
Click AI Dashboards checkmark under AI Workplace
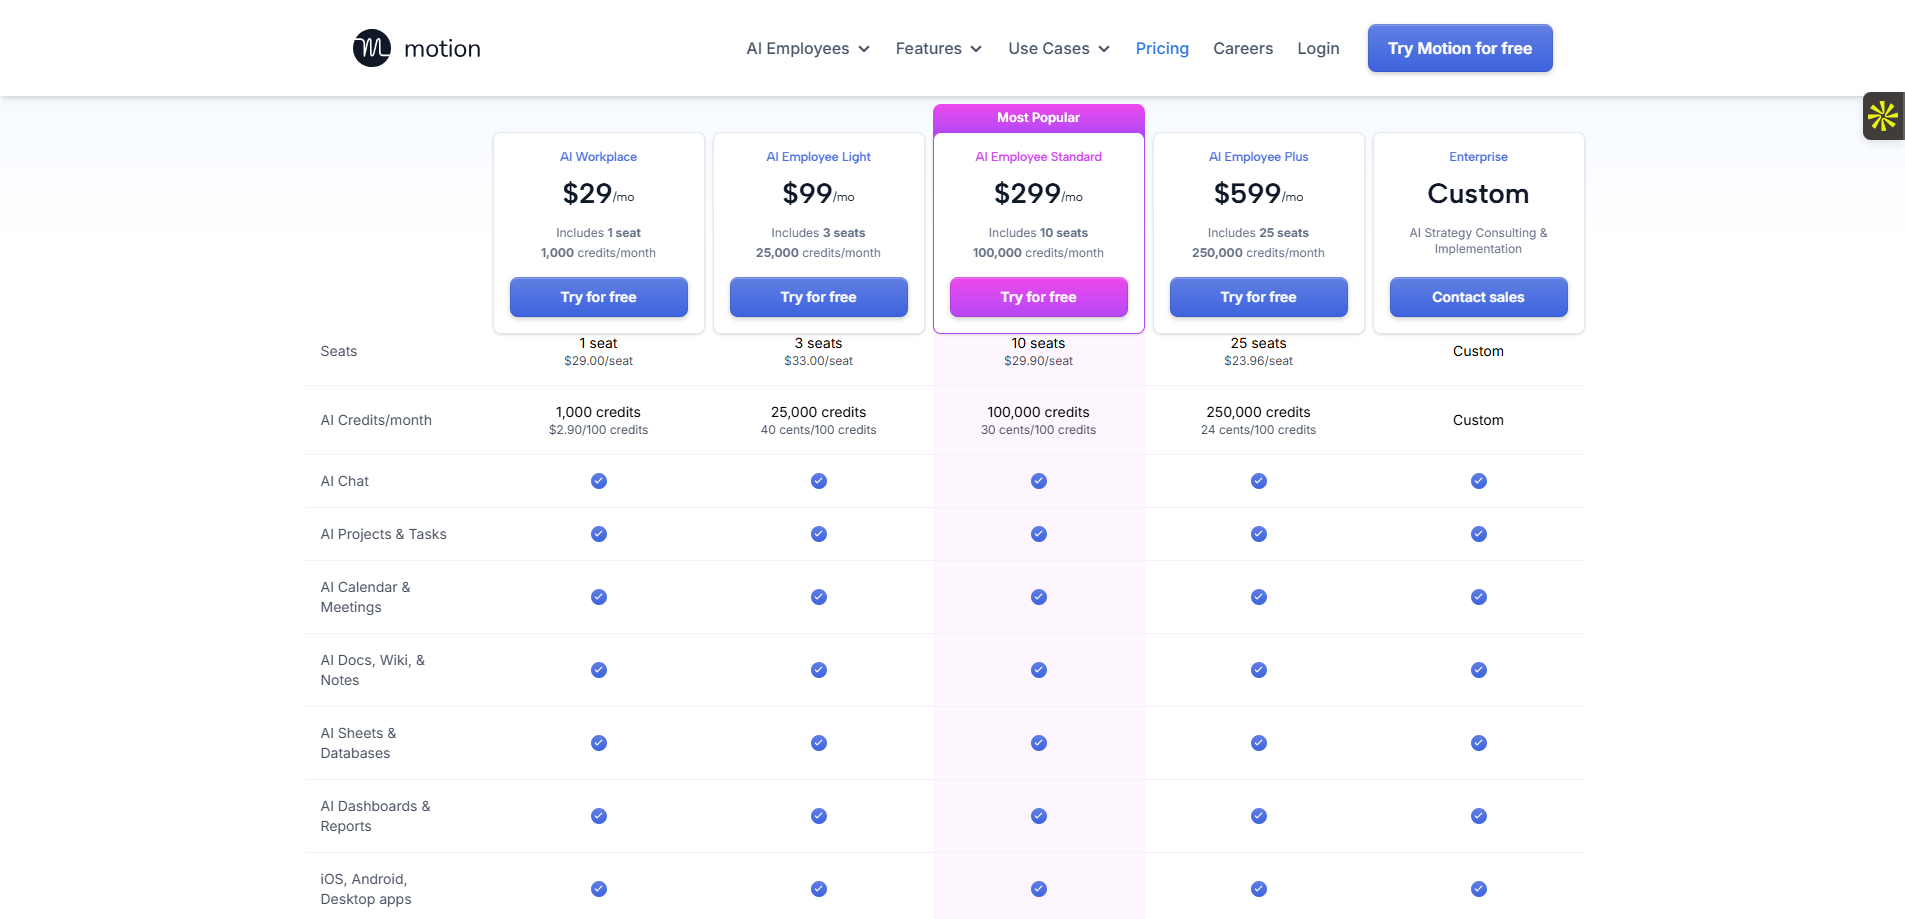599,816
